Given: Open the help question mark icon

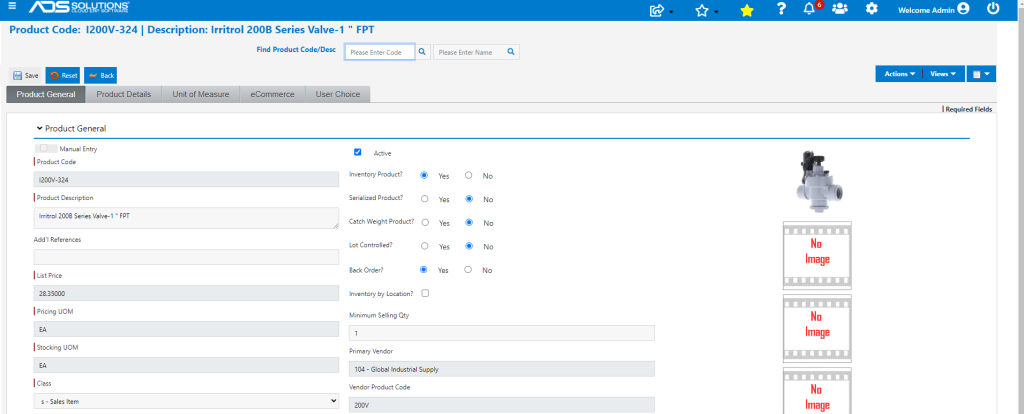Looking at the screenshot, I should 781,9.
